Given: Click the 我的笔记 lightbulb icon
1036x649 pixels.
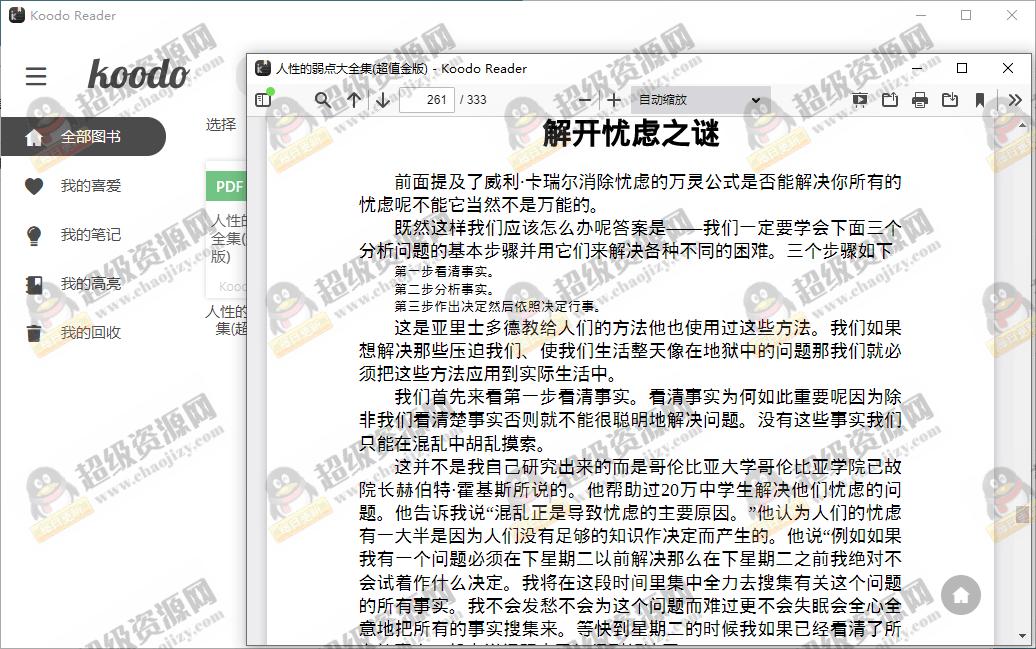Looking at the screenshot, I should [x=36, y=234].
